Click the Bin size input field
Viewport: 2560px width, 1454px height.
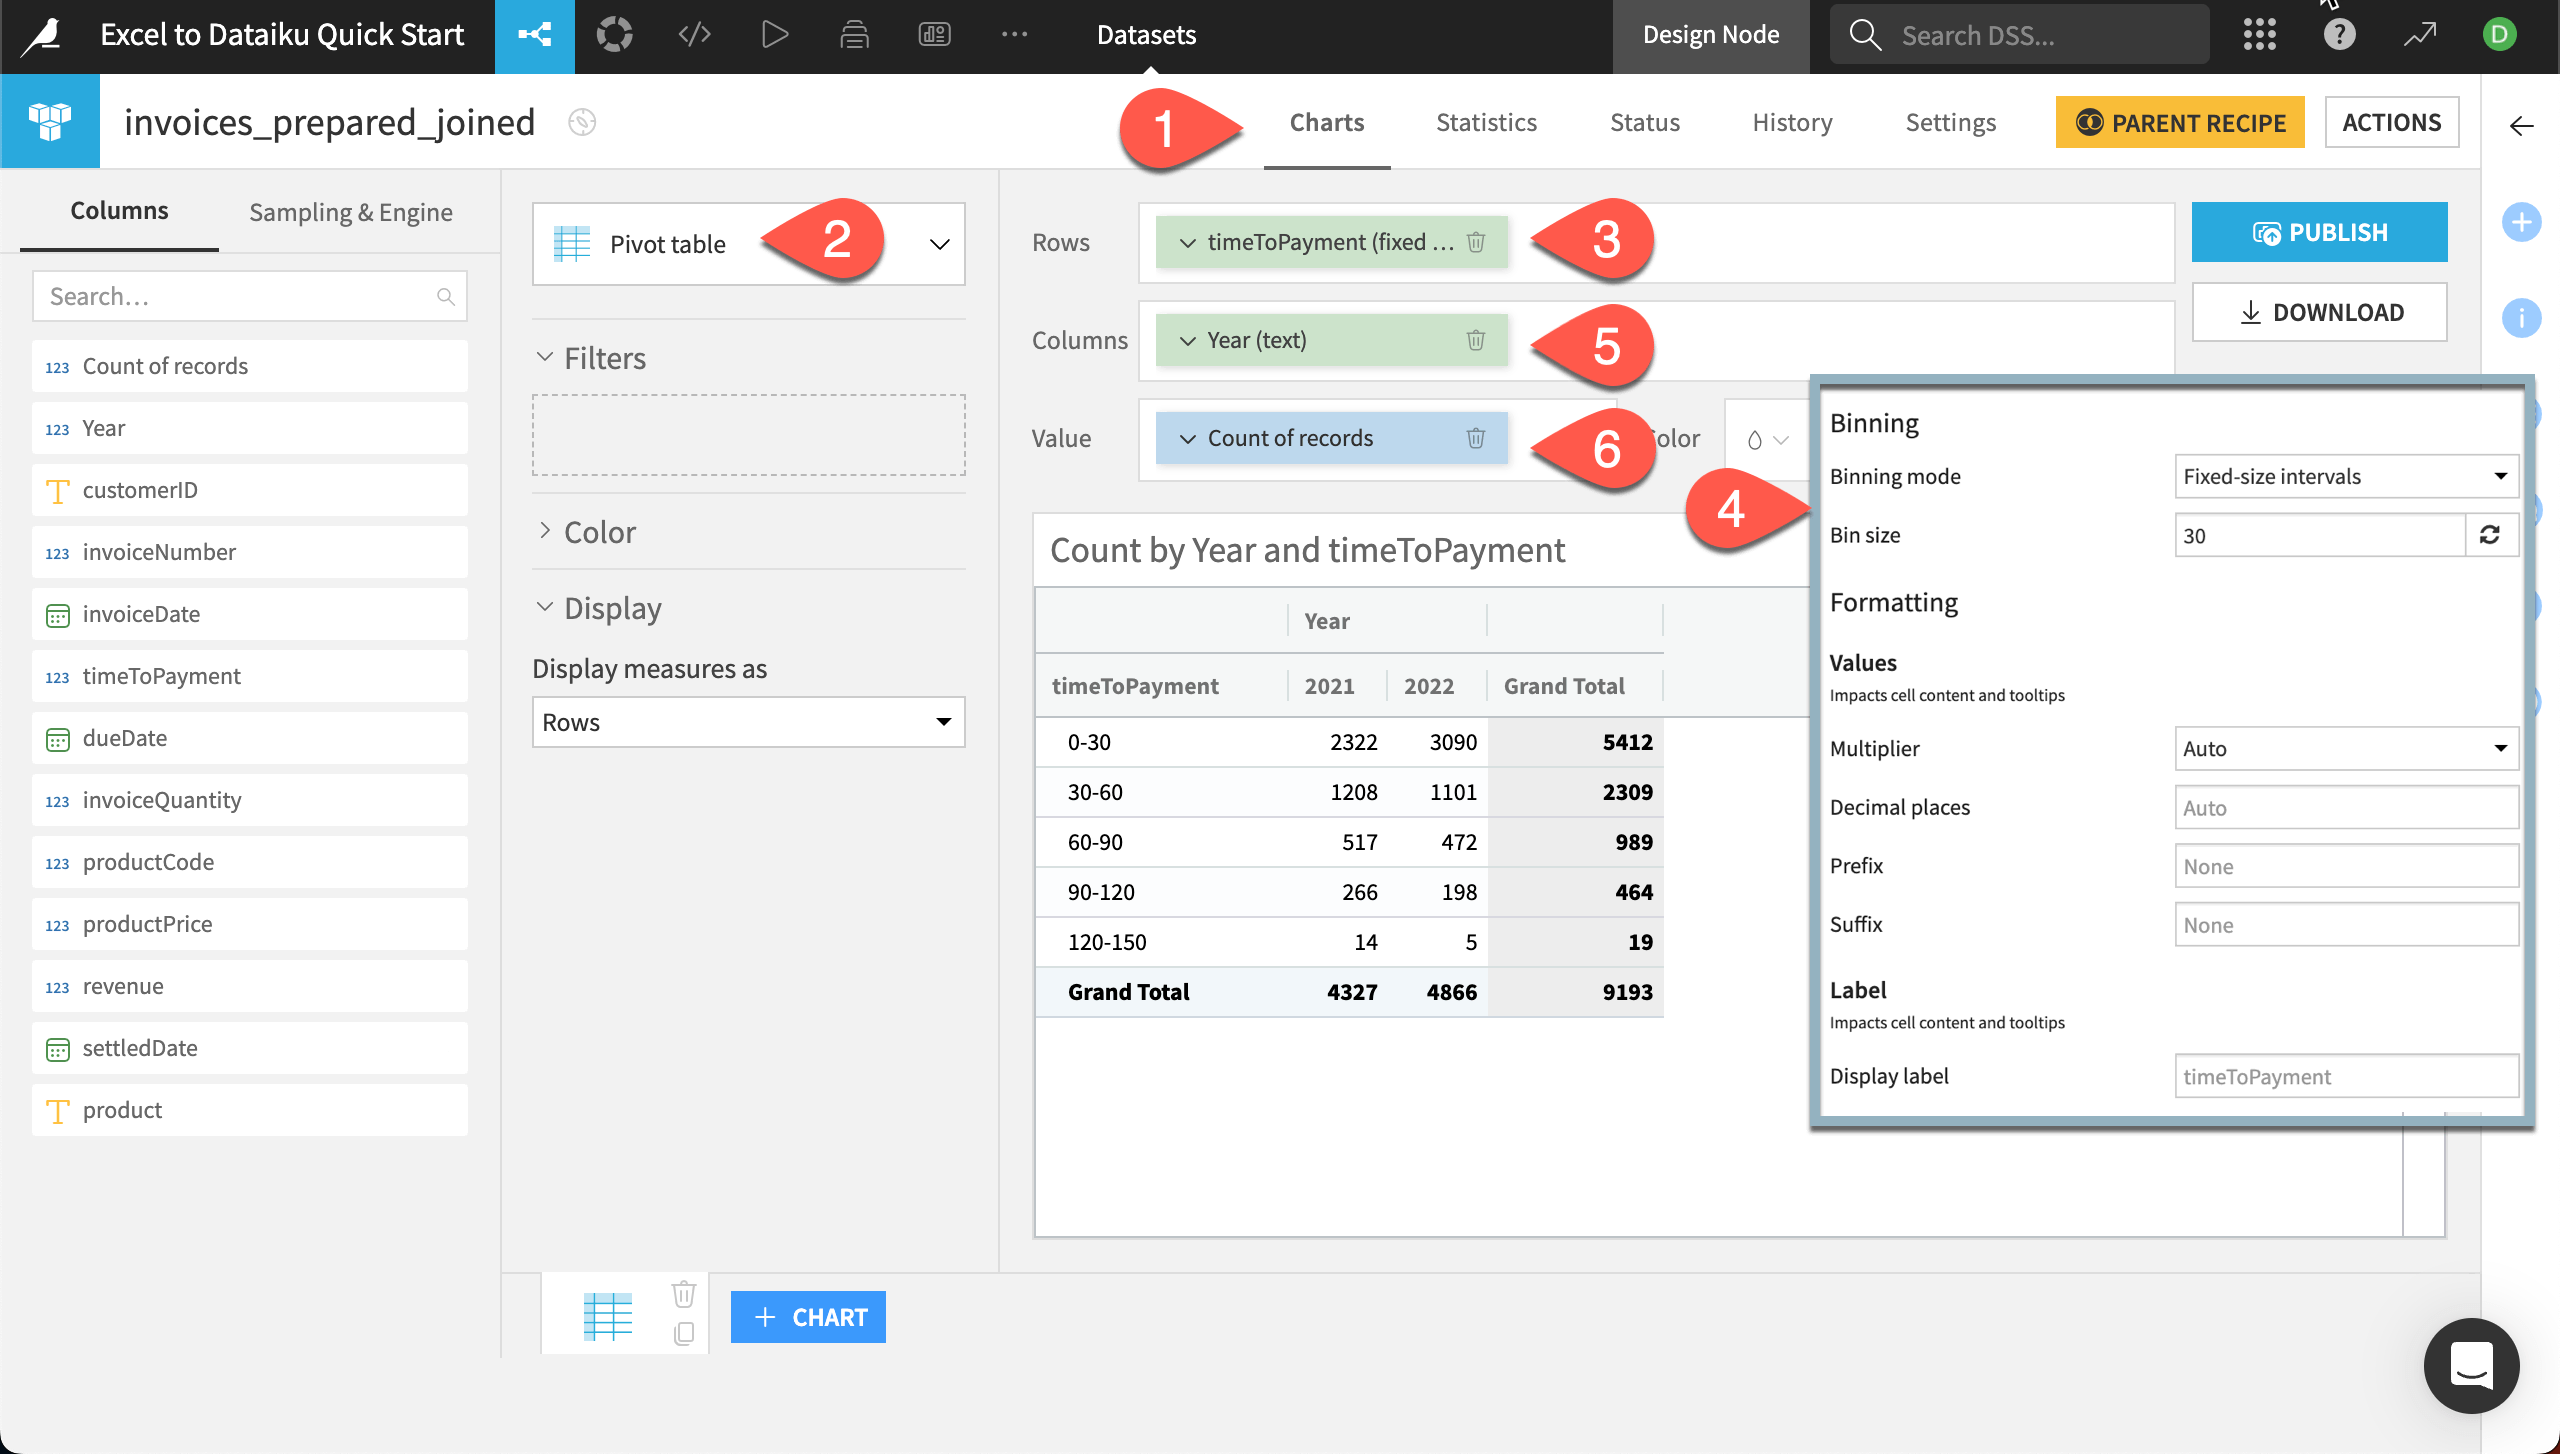coord(2320,535)
